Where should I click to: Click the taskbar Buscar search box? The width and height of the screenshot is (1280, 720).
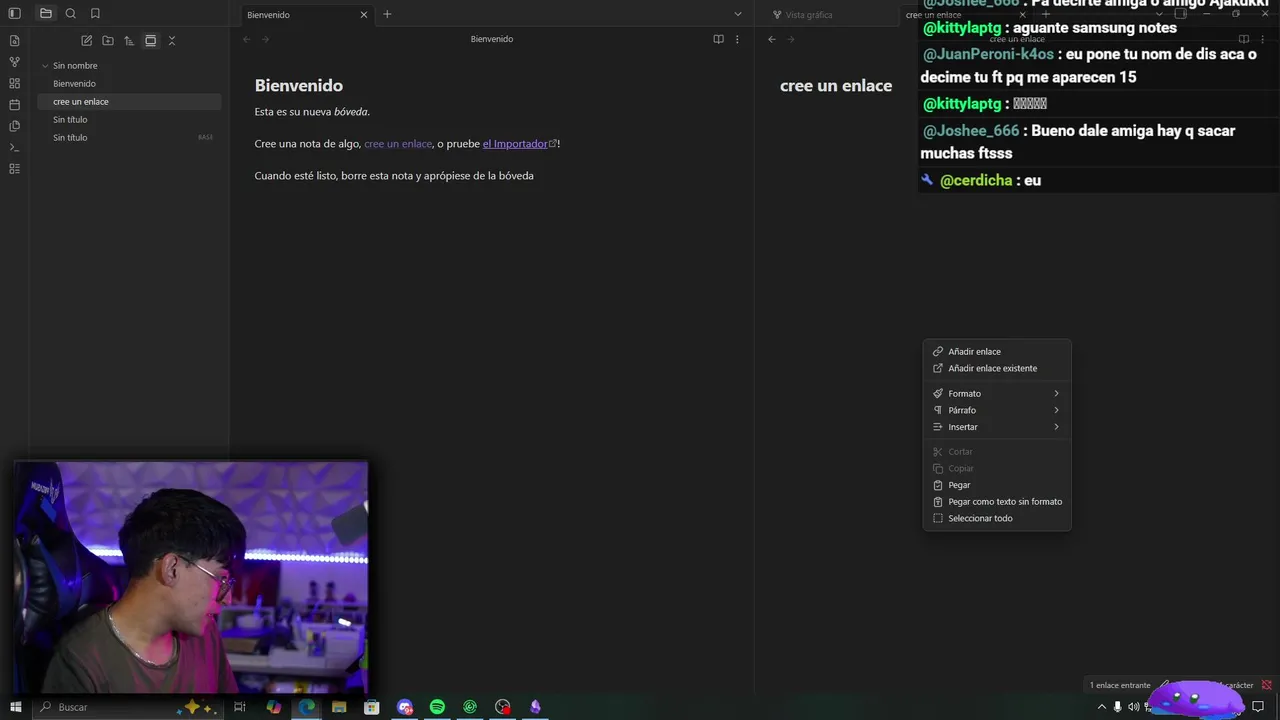(128, 707)
